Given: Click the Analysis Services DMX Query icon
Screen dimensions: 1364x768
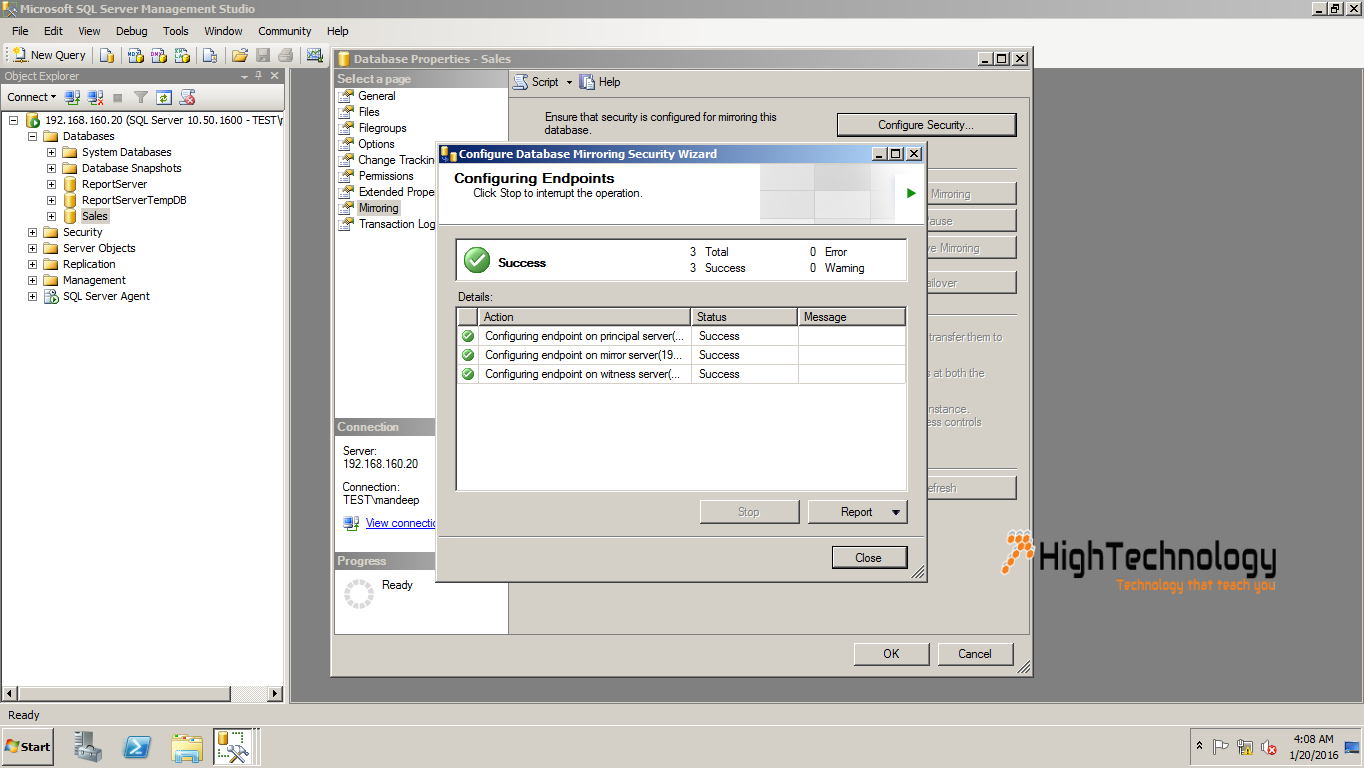Looking at the screenshot, I should [x=158, y=55].
